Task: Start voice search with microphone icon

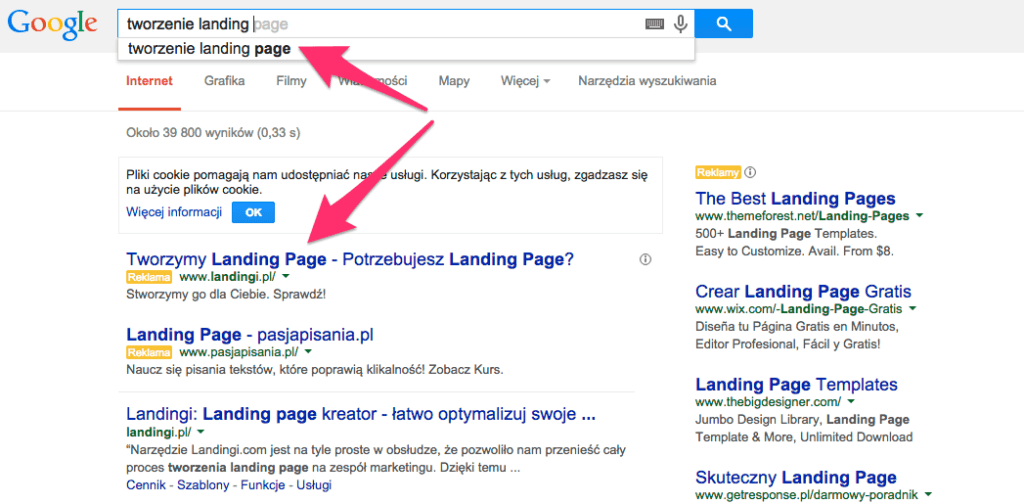Action: 681,24
